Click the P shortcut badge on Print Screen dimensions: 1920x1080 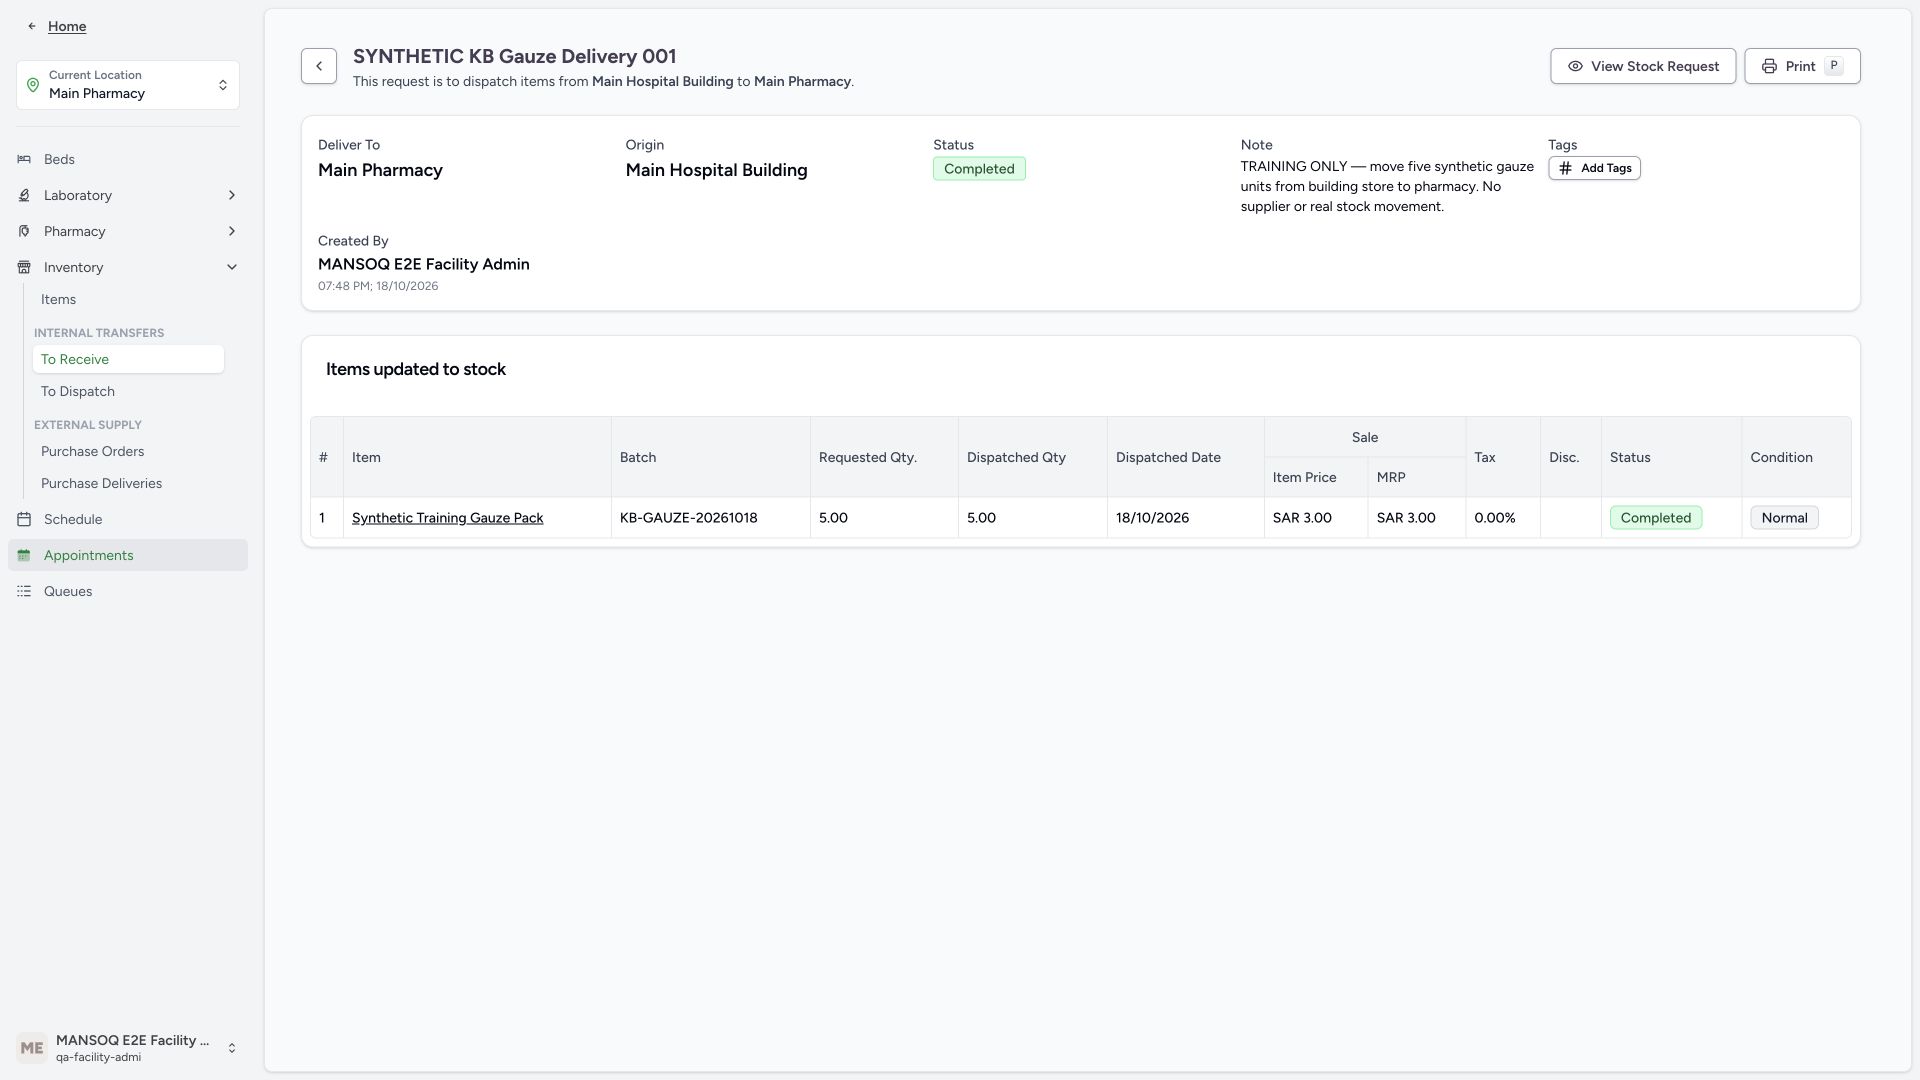[1834, 66]
